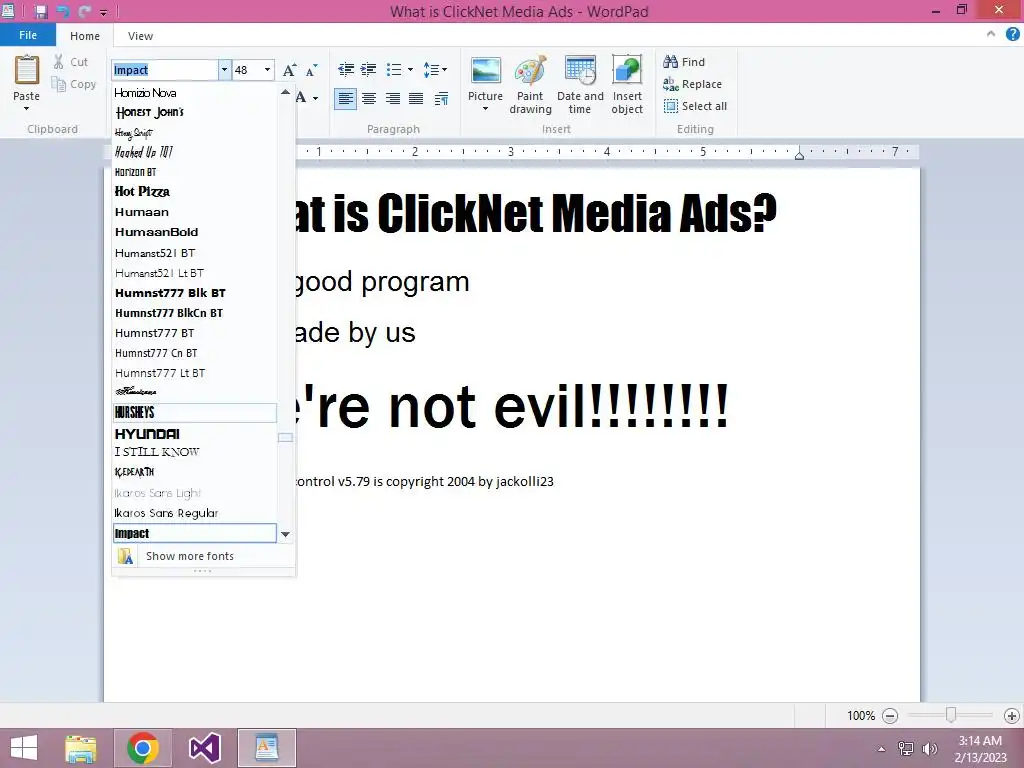Expand the bullet list style arrow

(x=410, y=69)
